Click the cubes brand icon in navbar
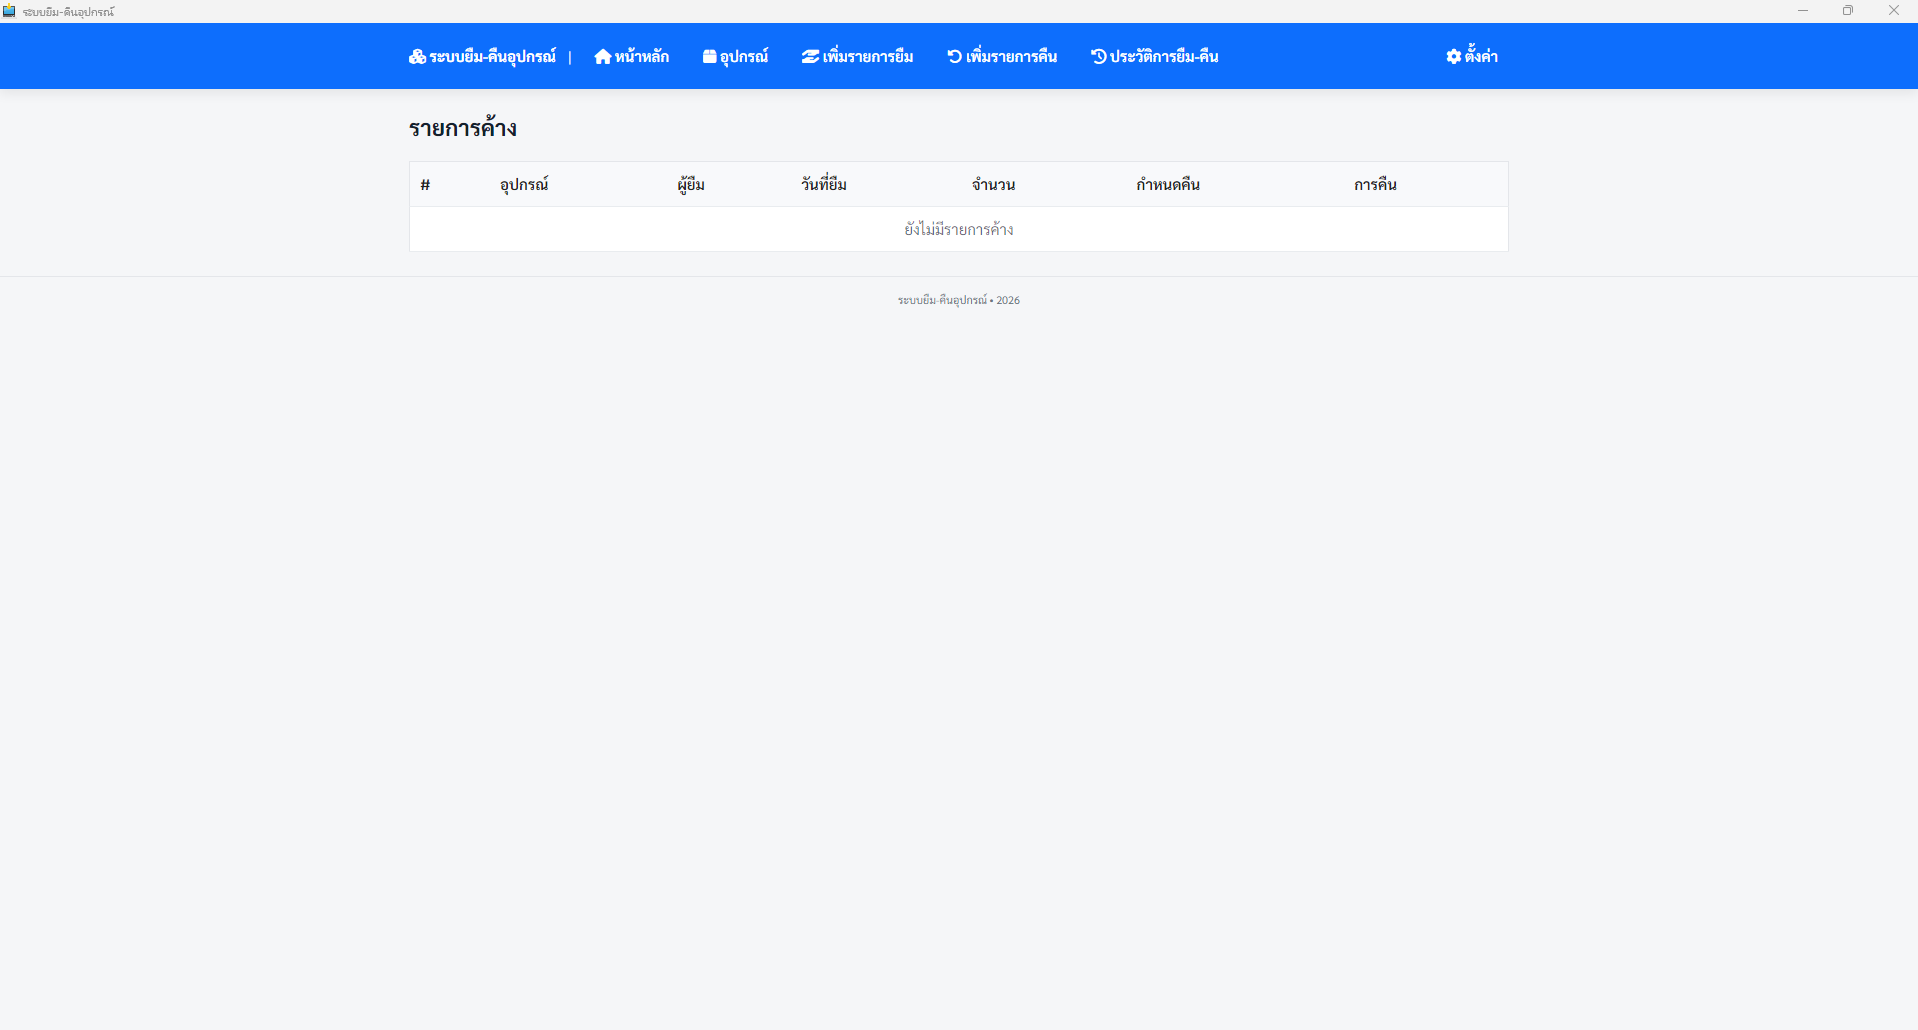Screen dimensions: 1918x1030 417,57
